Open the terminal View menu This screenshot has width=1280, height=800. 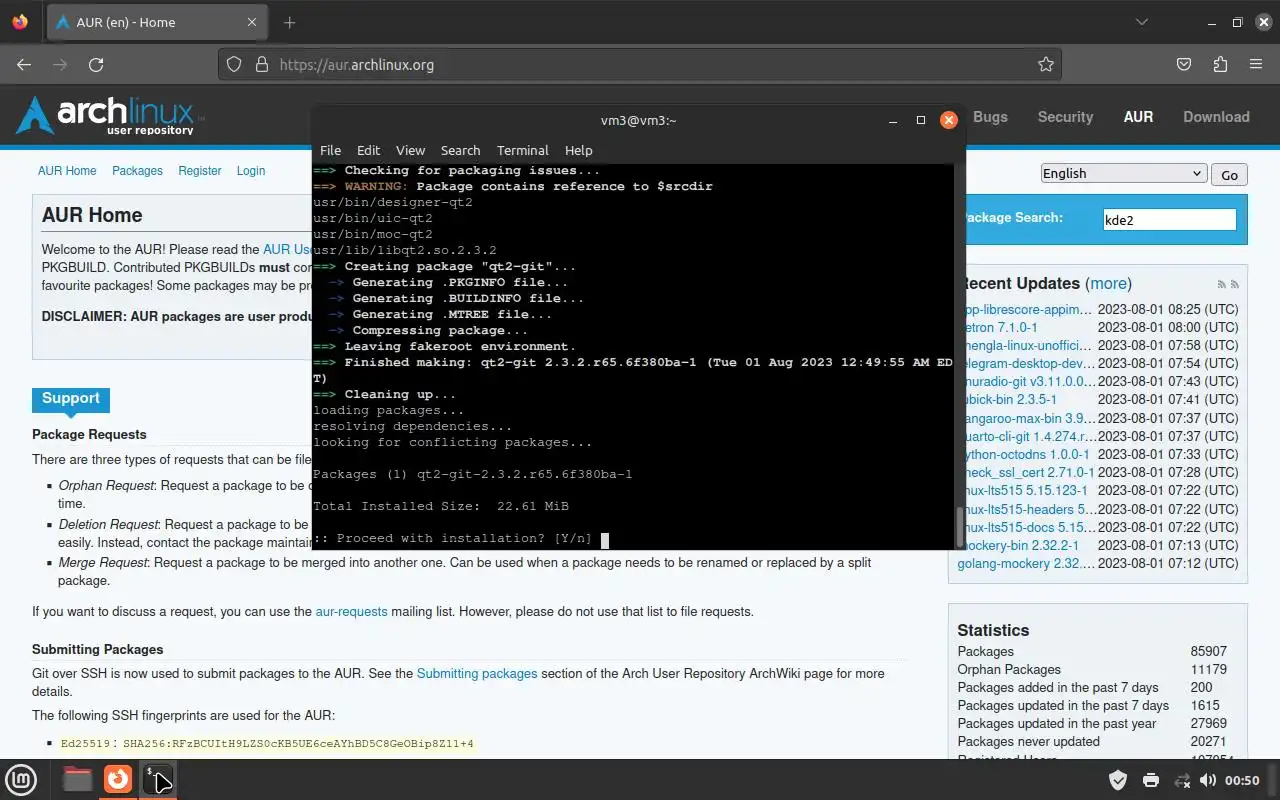[x=410, y=150]
